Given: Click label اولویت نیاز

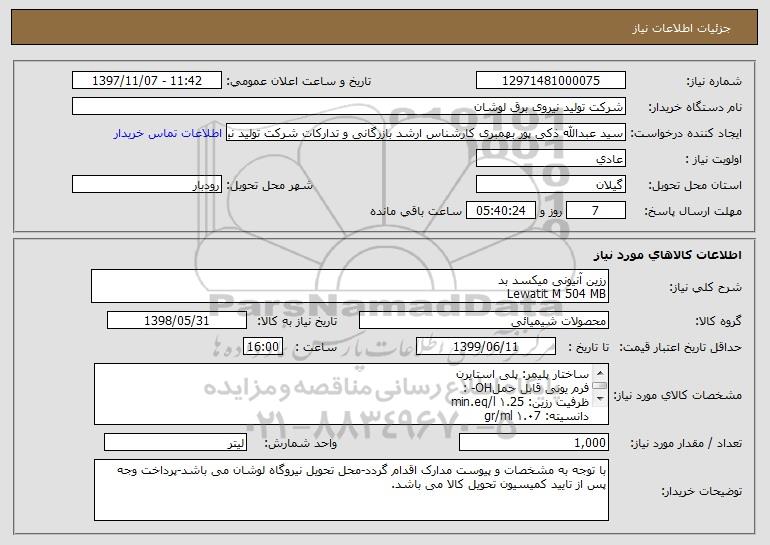Looking at the screenshot, I should click(x=714, y=160).
